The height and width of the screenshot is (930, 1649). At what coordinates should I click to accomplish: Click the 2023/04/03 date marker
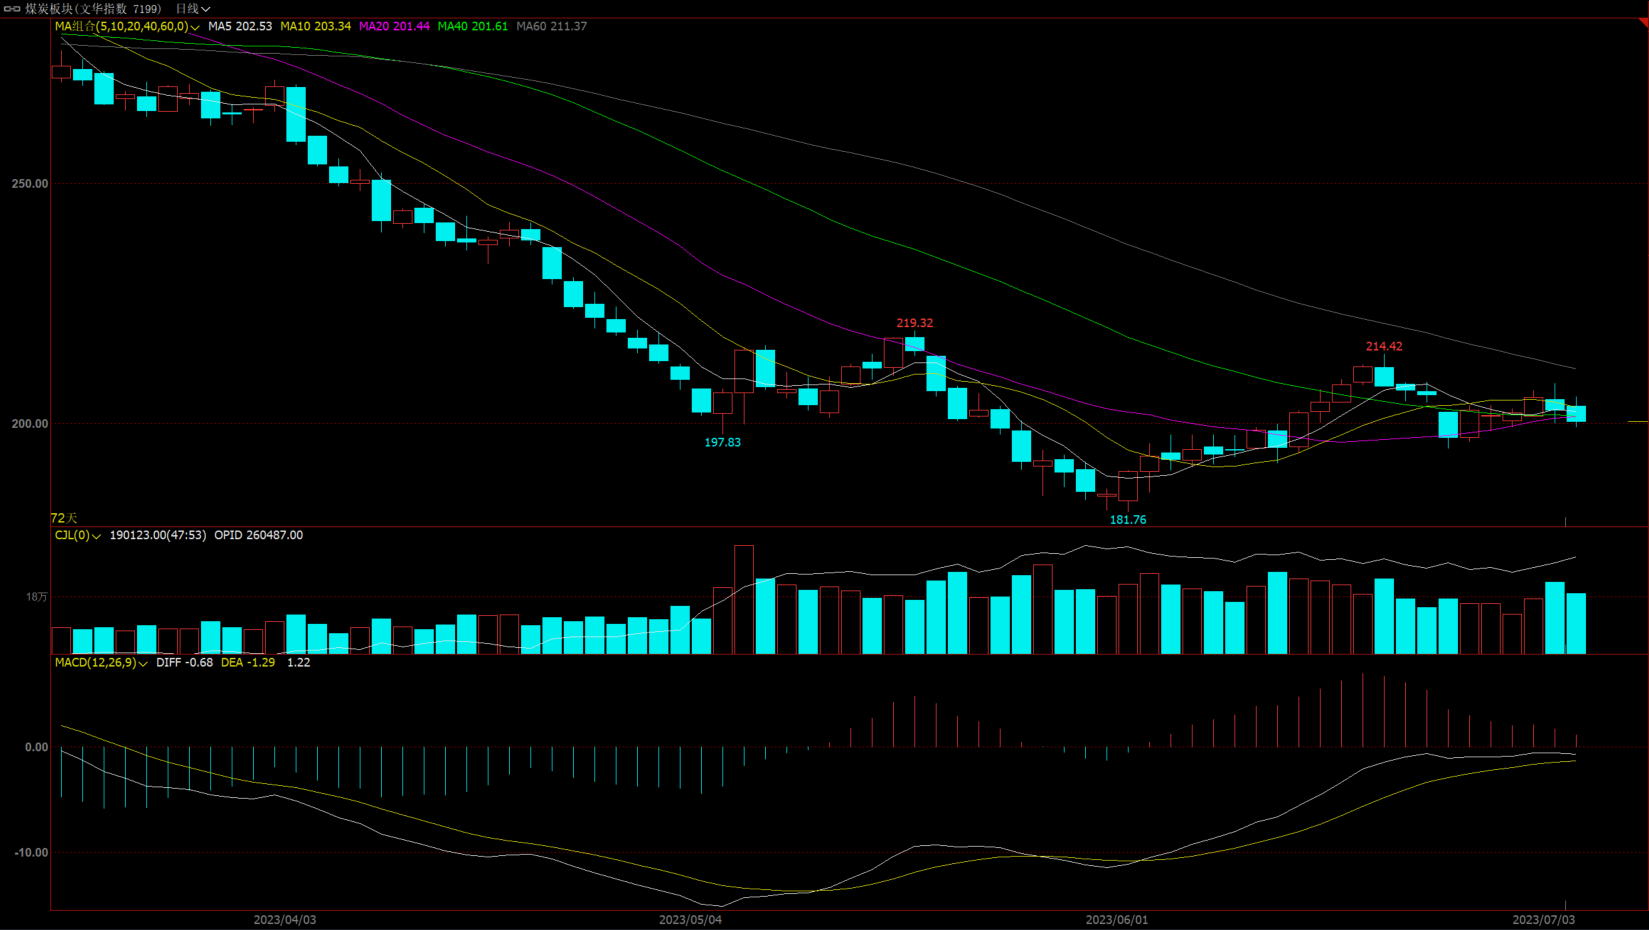(x=285, y=920)
